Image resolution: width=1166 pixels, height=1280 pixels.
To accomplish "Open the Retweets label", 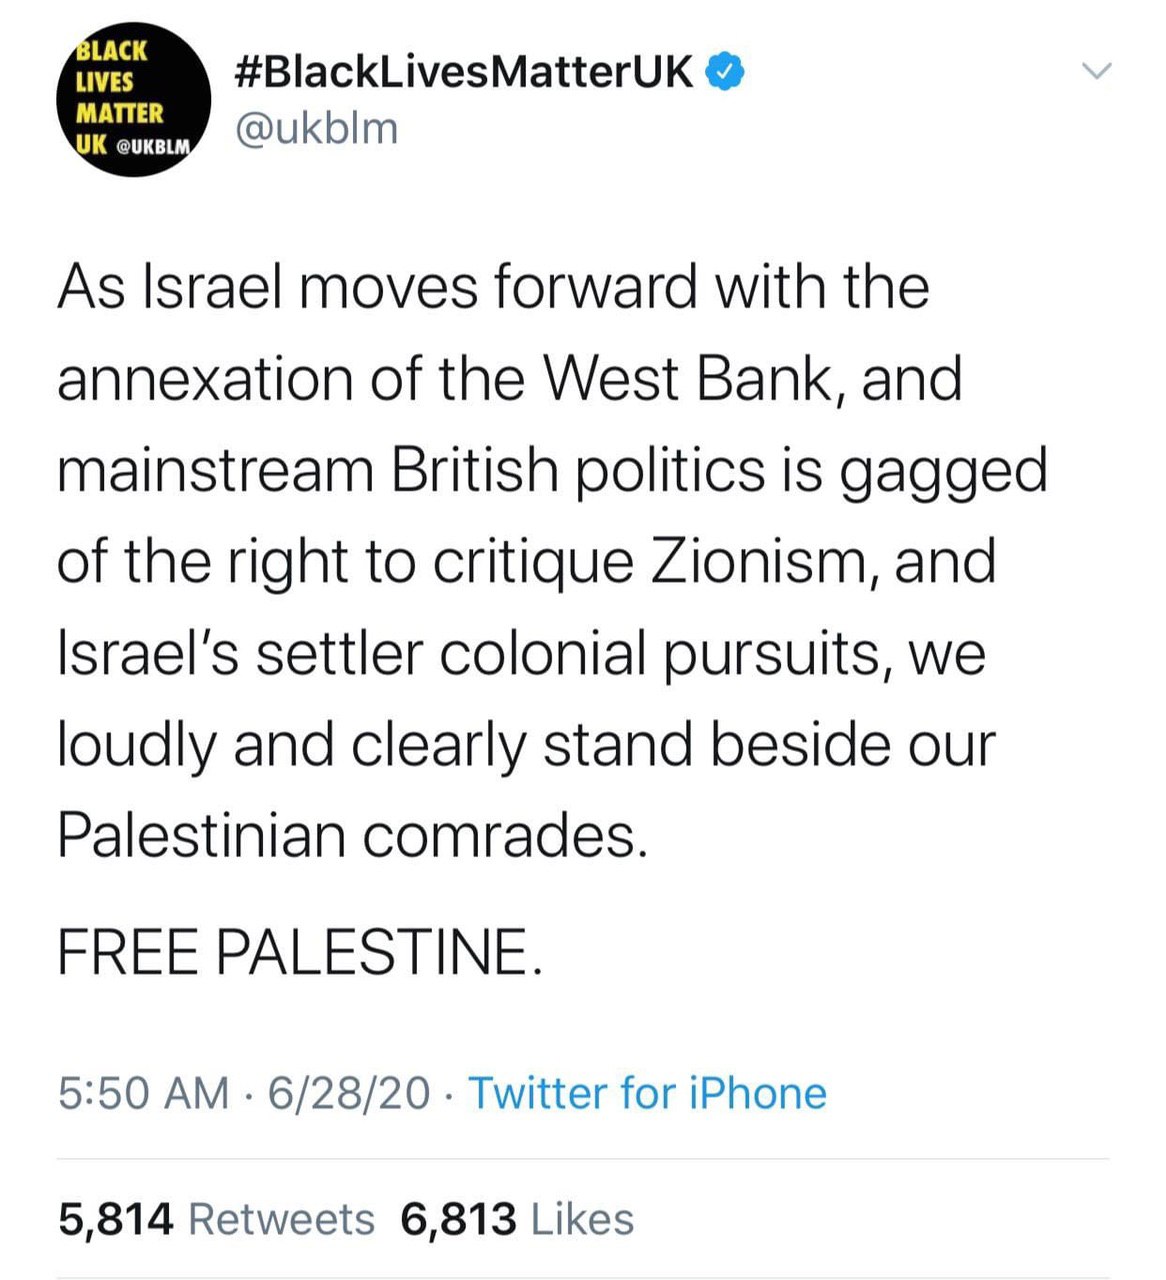I will pos(281,1220).
